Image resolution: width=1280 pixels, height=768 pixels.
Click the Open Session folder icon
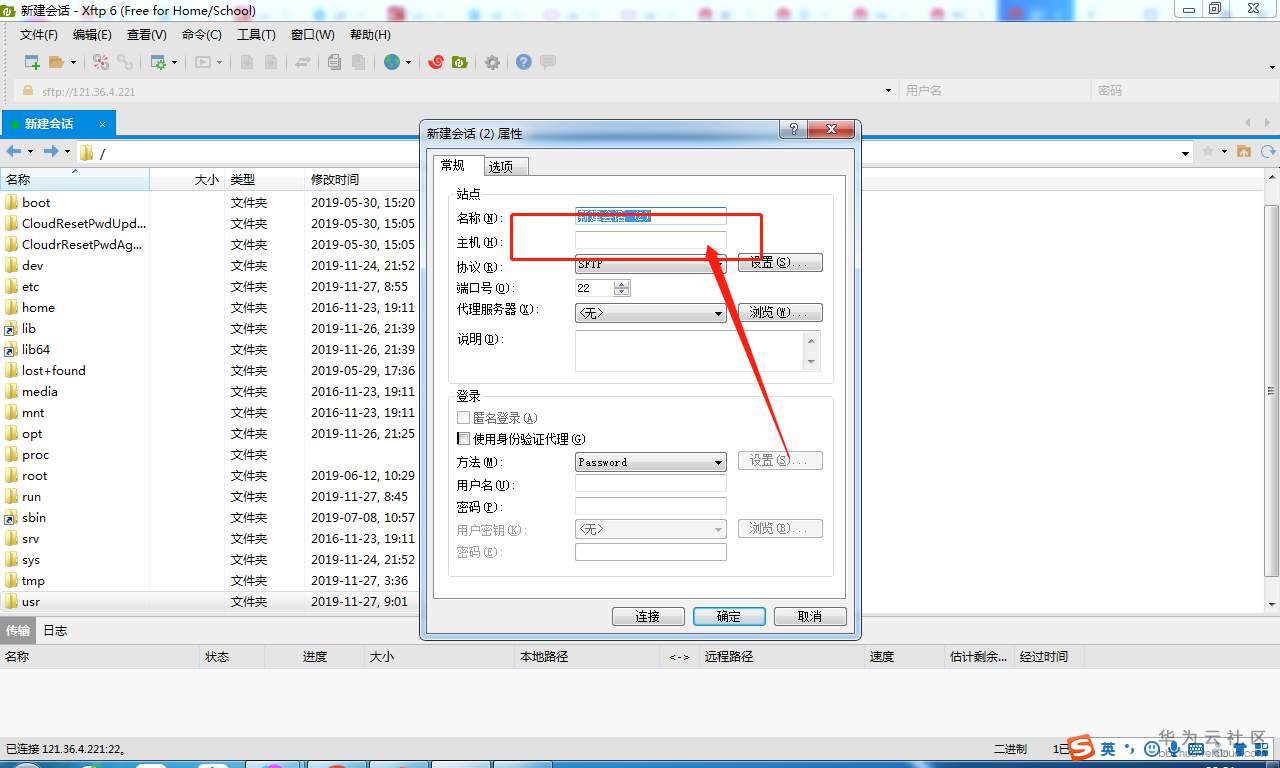56,62
